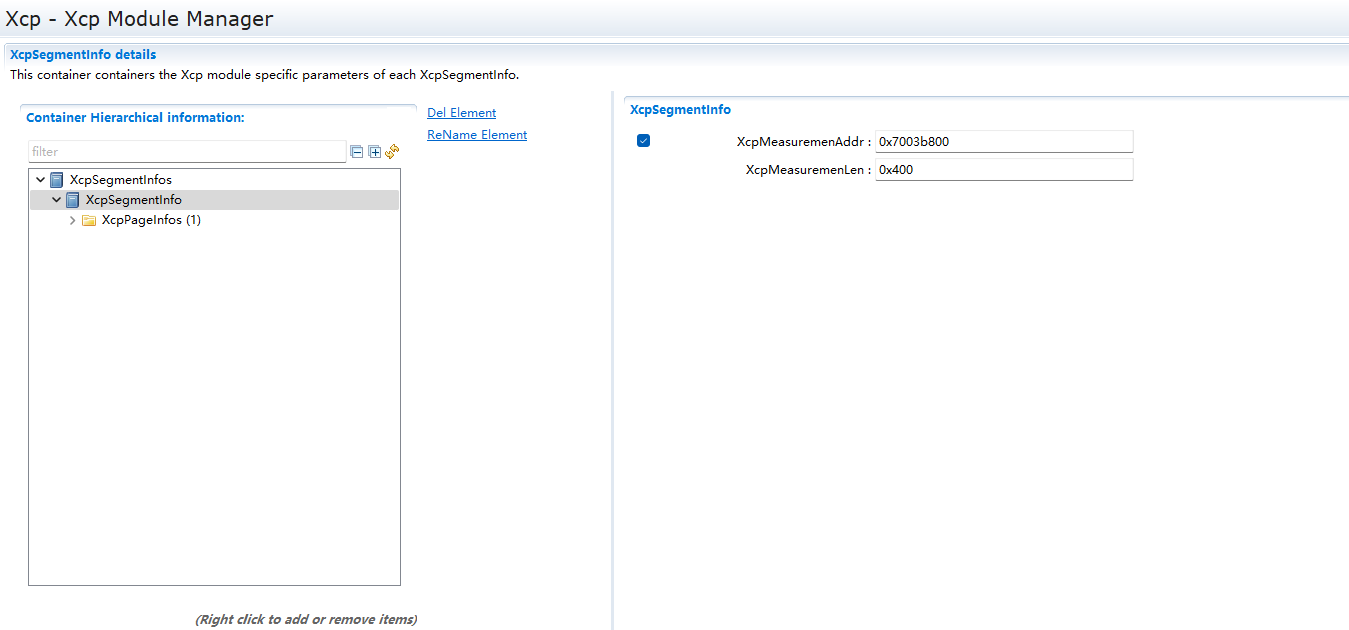Click the XcpSegmentInfo container icon

click(x=73, y=200)
